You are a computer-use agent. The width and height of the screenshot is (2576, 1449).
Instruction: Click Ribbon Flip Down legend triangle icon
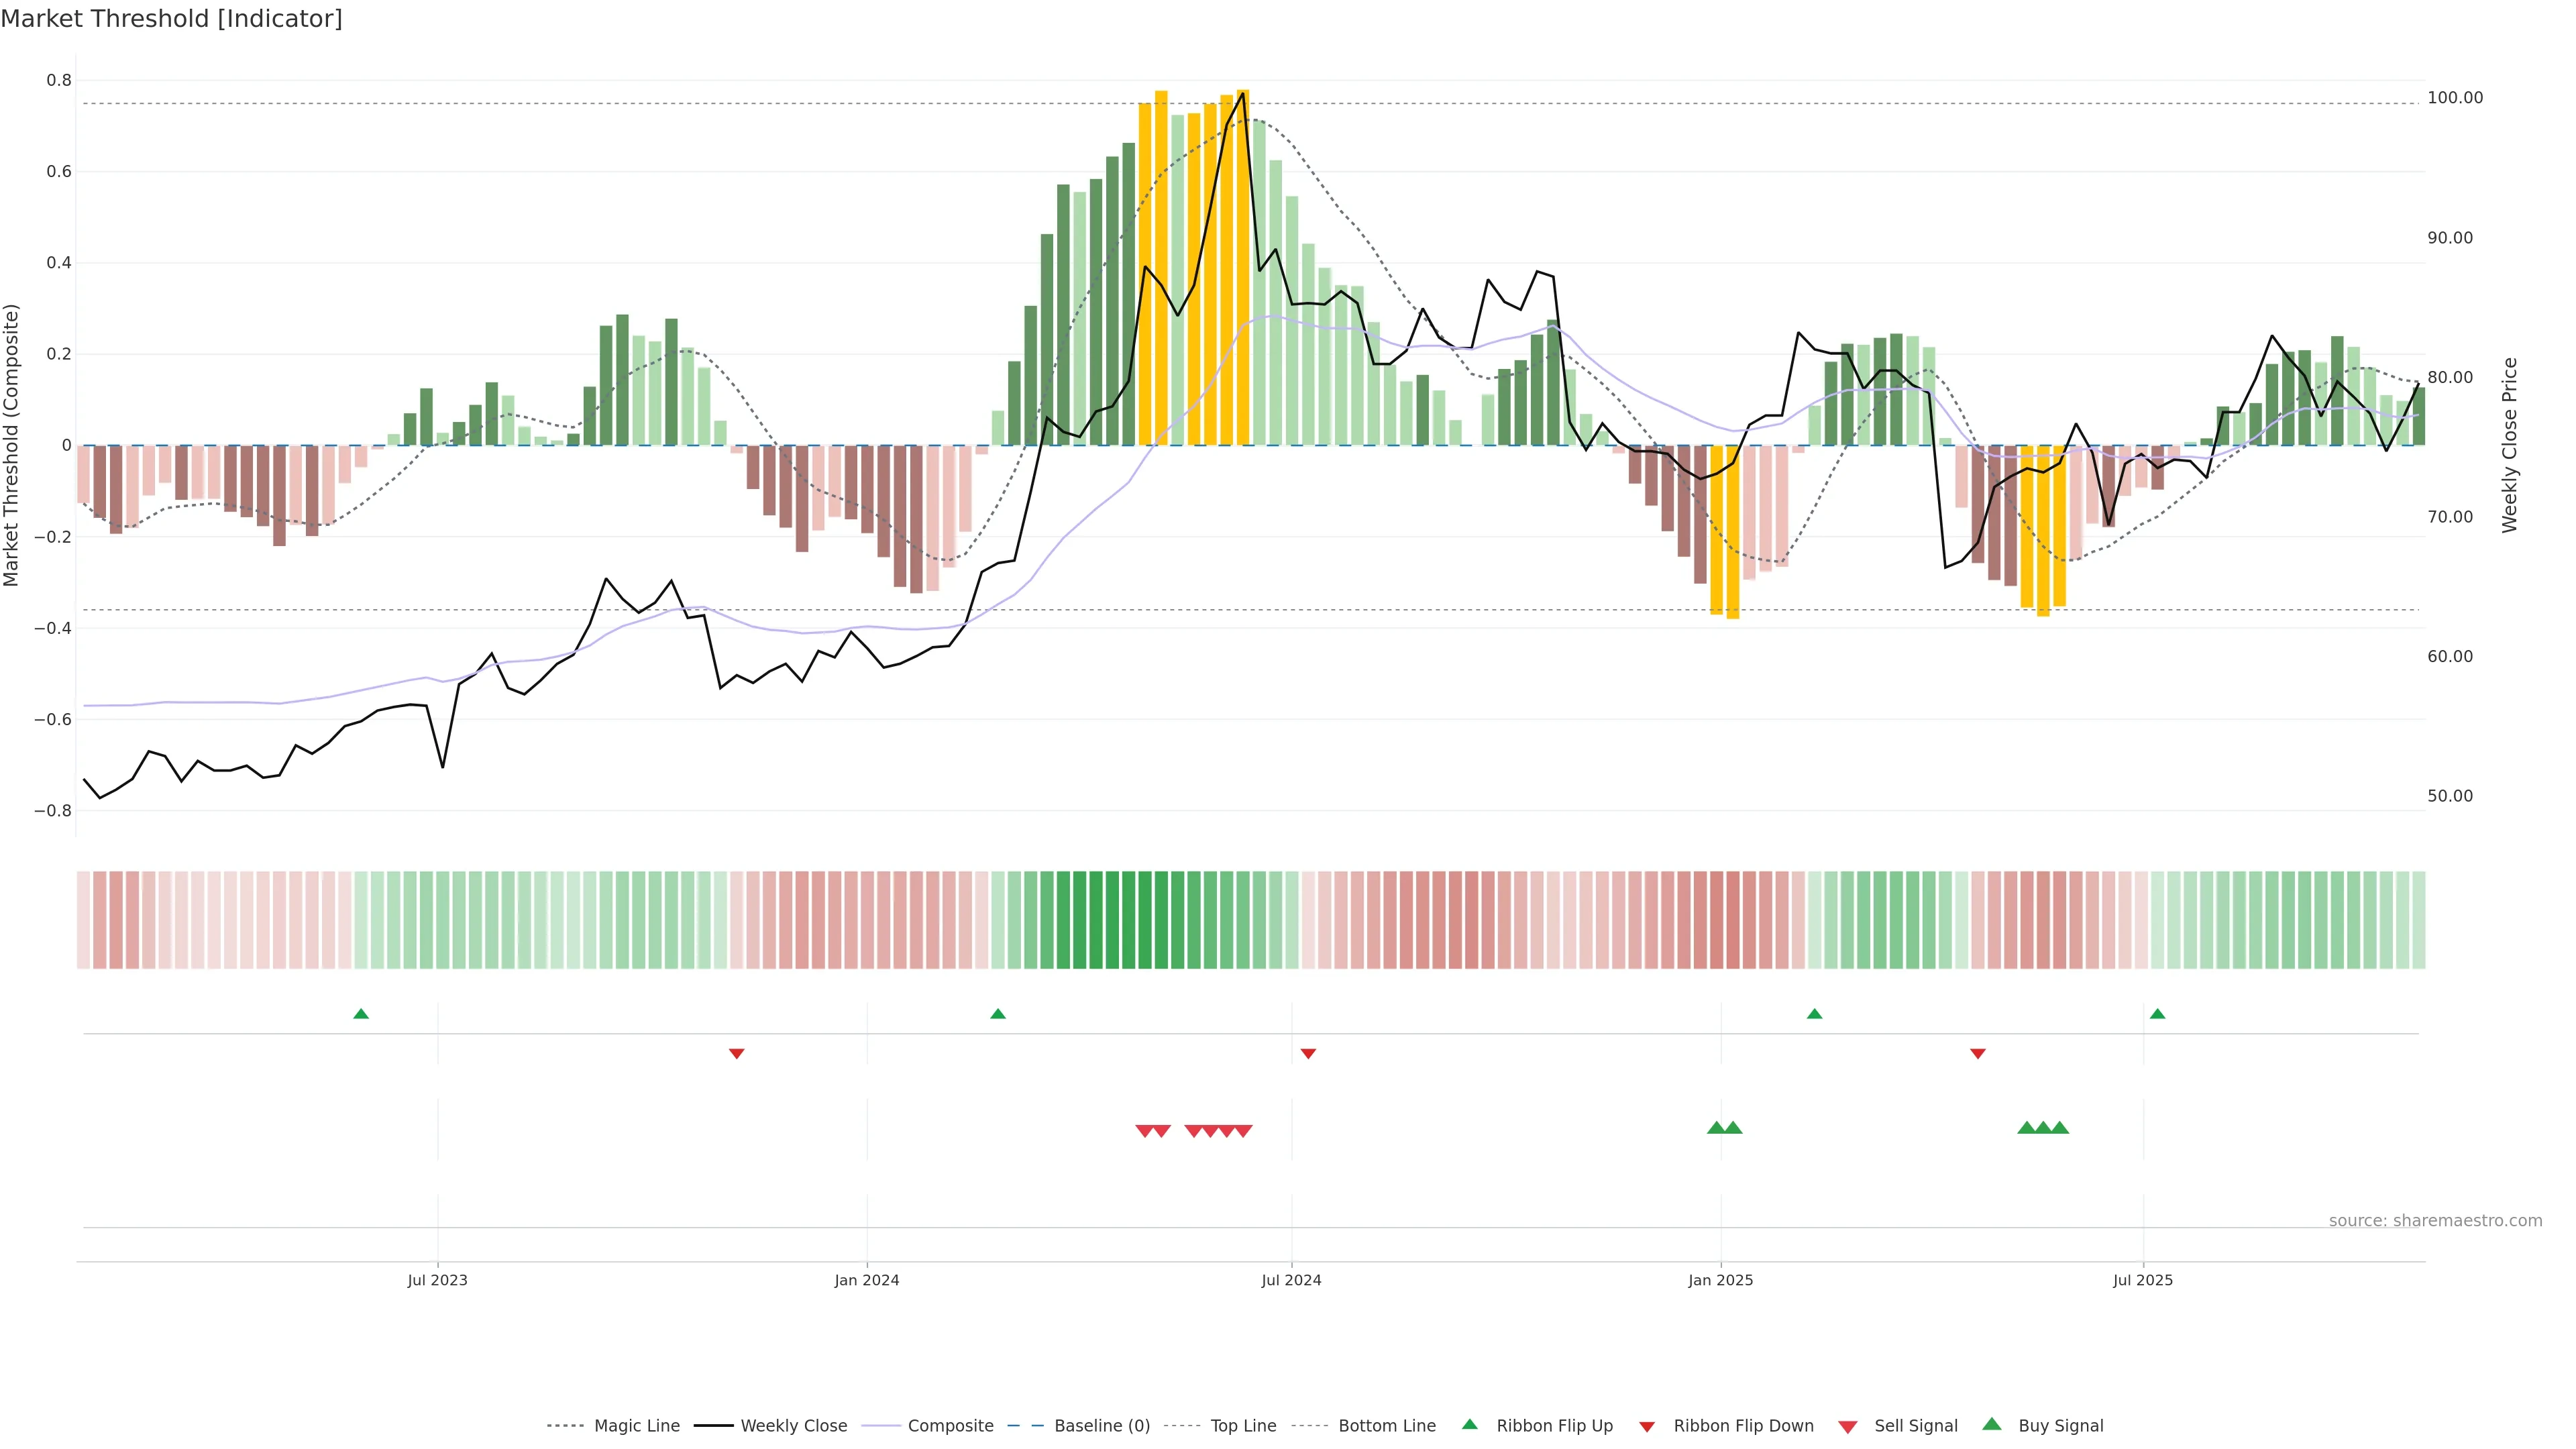point(1647,1427)
